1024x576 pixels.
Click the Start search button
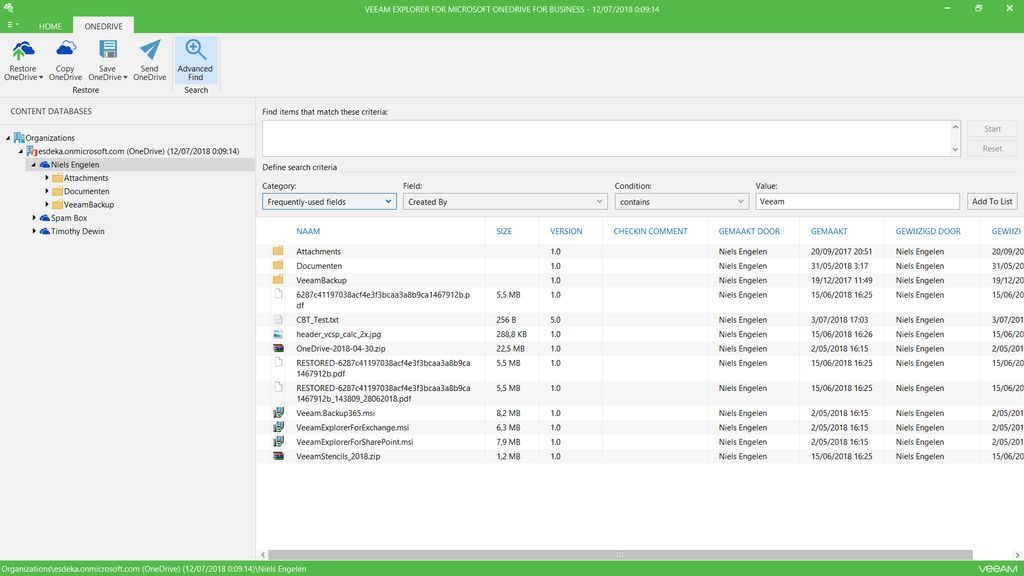992,129
